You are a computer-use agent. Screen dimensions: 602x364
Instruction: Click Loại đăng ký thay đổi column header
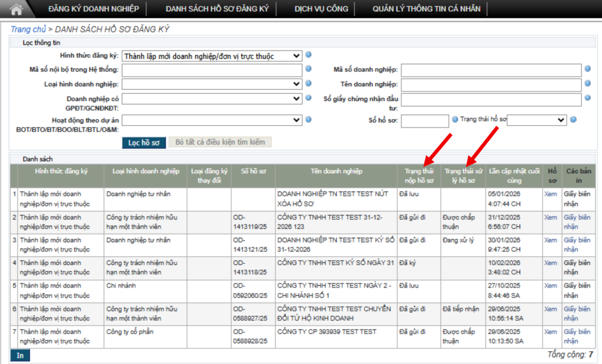pyautogui.click(x=209, y=176)
